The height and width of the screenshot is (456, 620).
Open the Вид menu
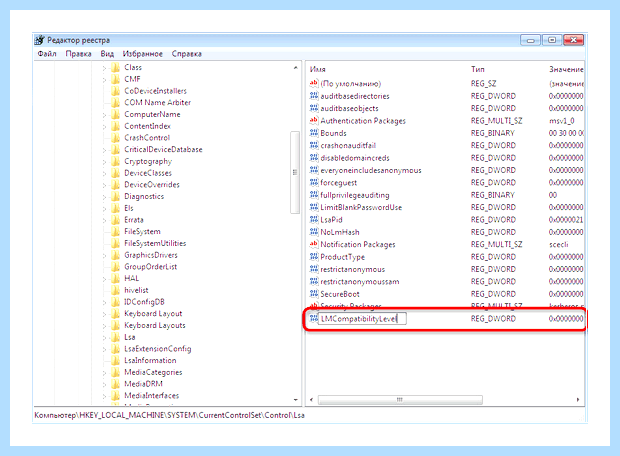(107, 54)
